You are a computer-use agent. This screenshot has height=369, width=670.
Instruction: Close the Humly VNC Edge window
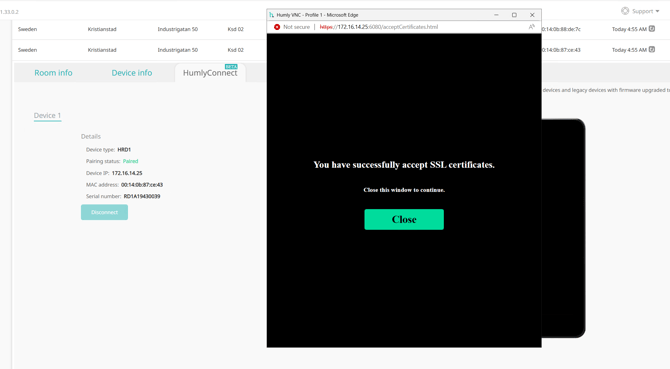(532, 15)
